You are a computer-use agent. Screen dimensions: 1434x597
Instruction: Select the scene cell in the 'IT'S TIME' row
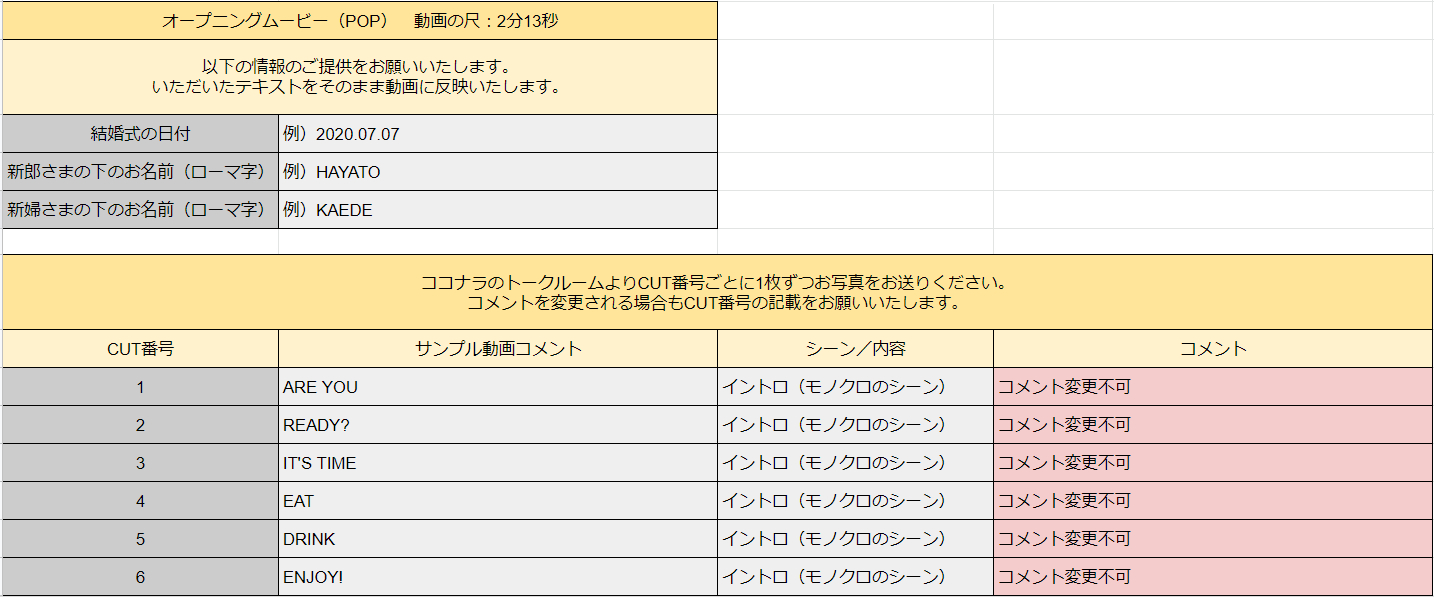(855, 463)
